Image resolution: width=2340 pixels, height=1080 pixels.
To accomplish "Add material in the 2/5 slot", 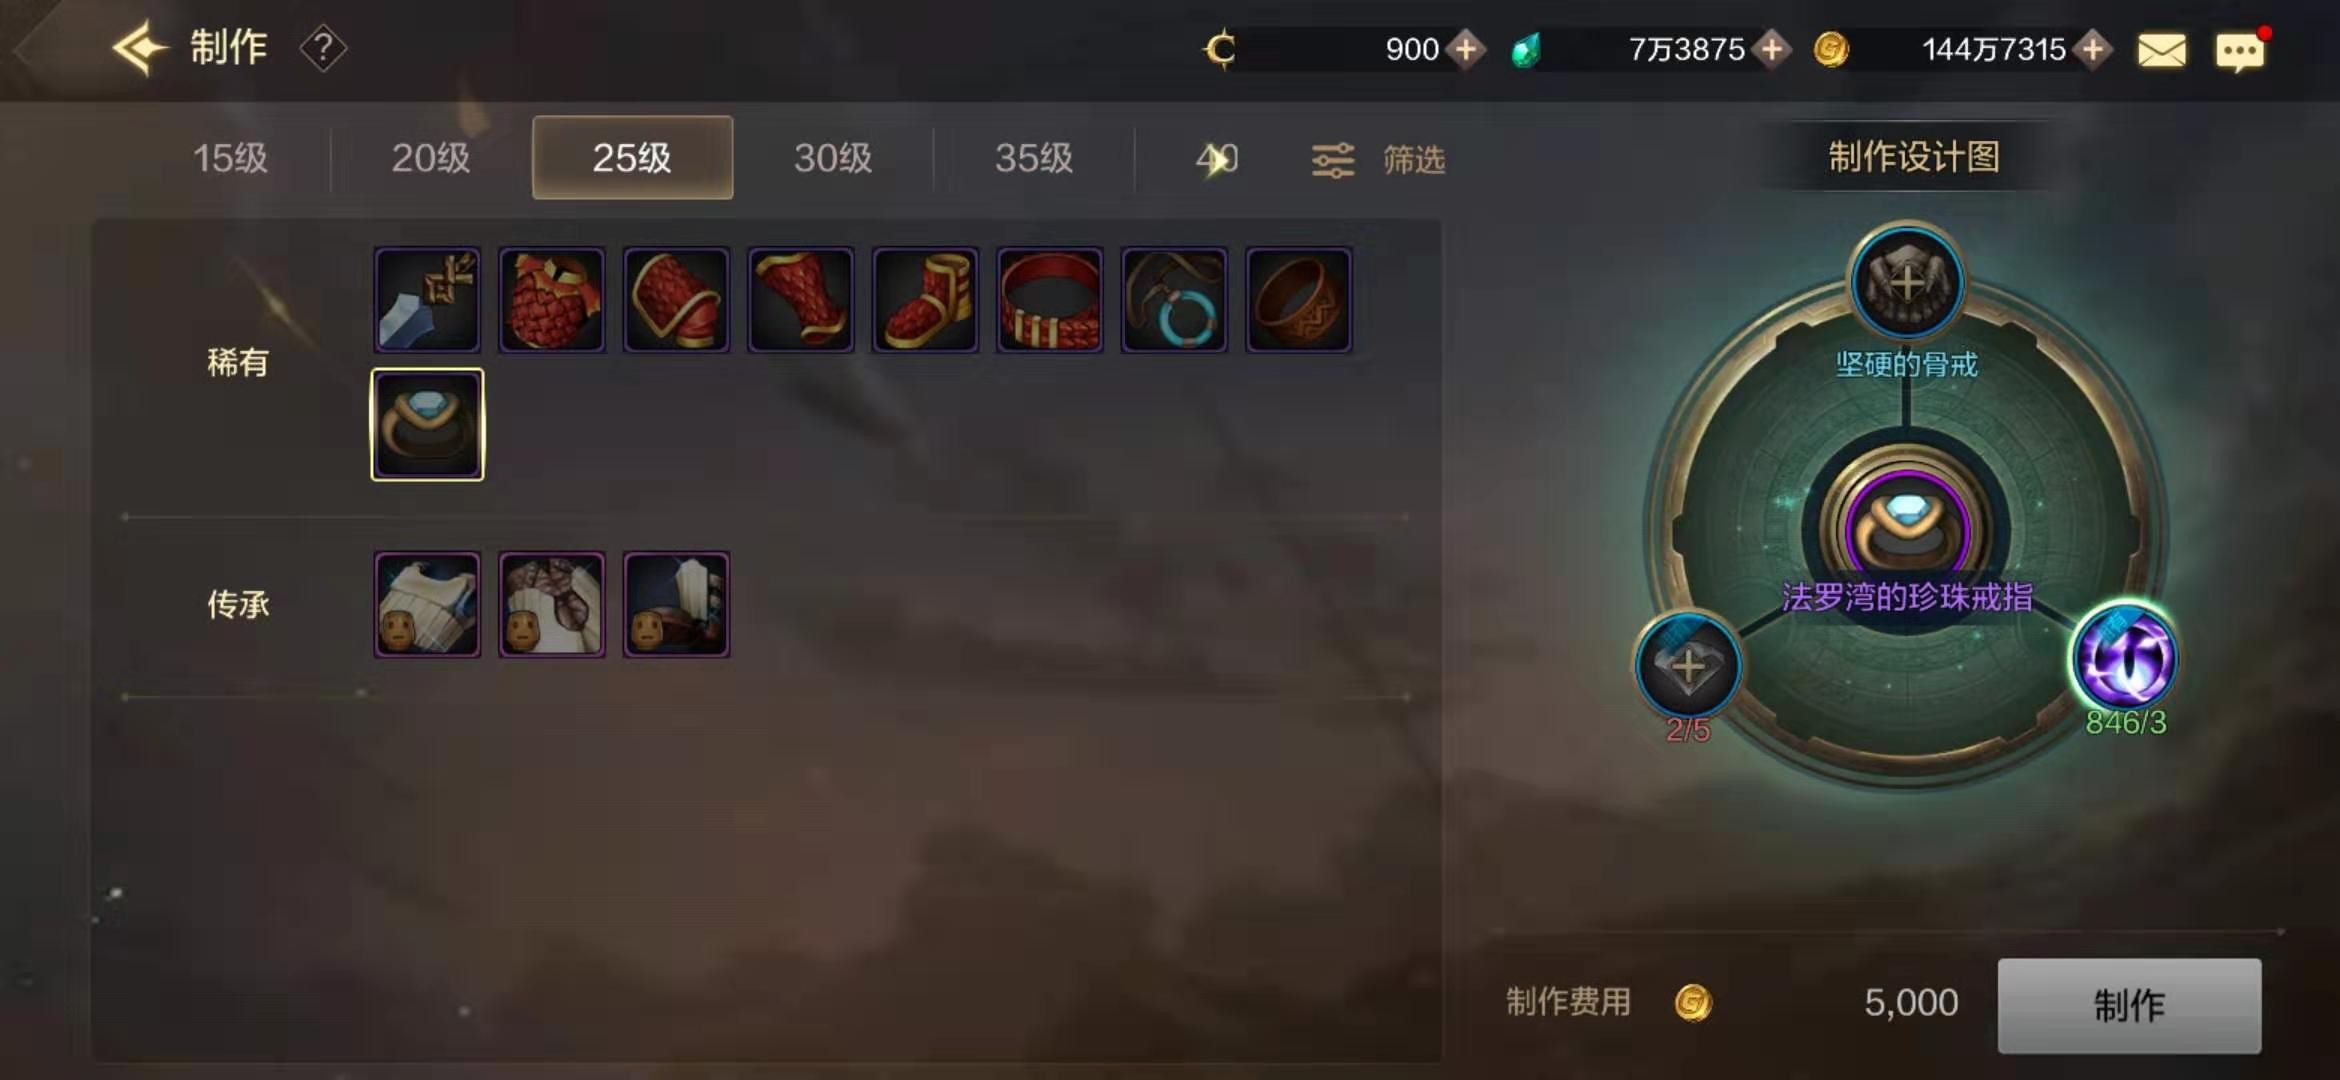I will click(x=1688, y=665).
